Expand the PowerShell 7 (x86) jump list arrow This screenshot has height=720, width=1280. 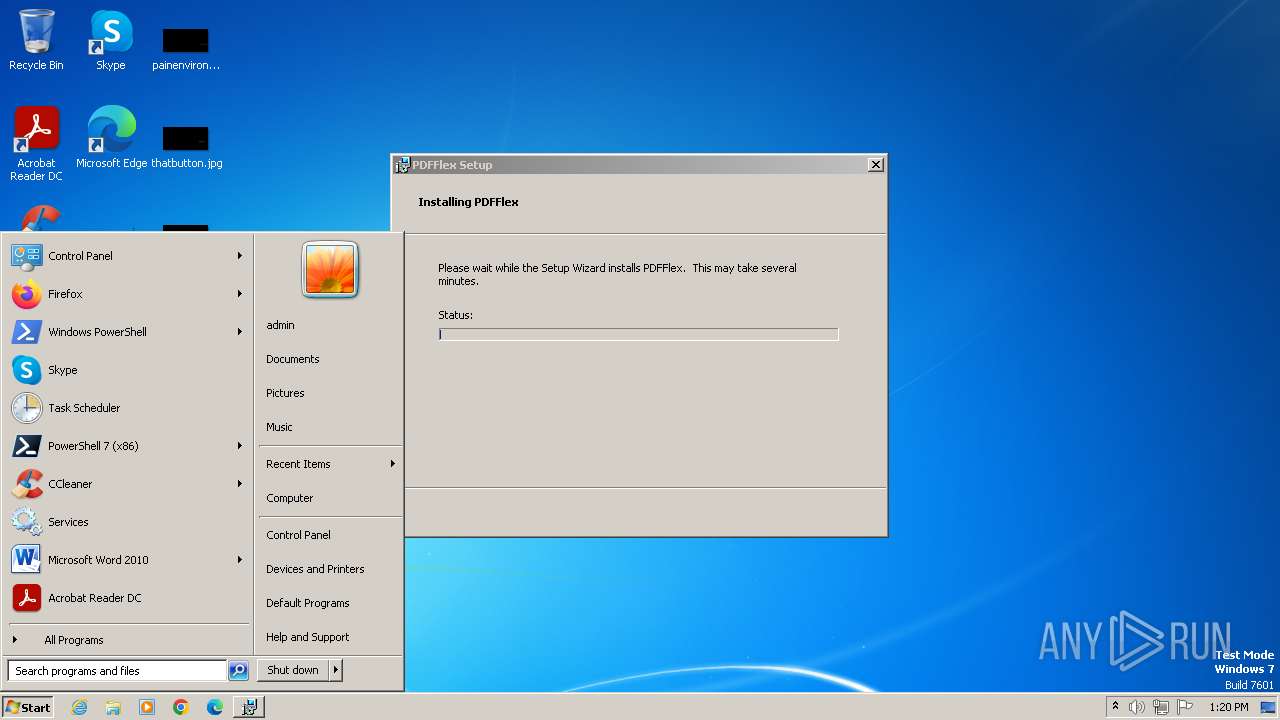pyautogui.click(x=240, y=446)
